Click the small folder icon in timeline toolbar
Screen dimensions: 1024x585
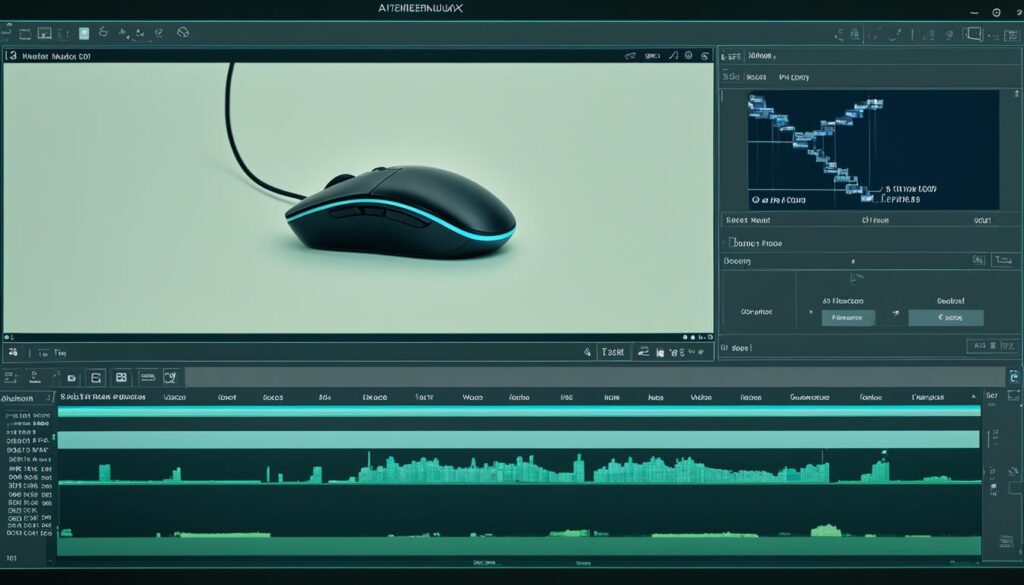[x=71, y=378]
